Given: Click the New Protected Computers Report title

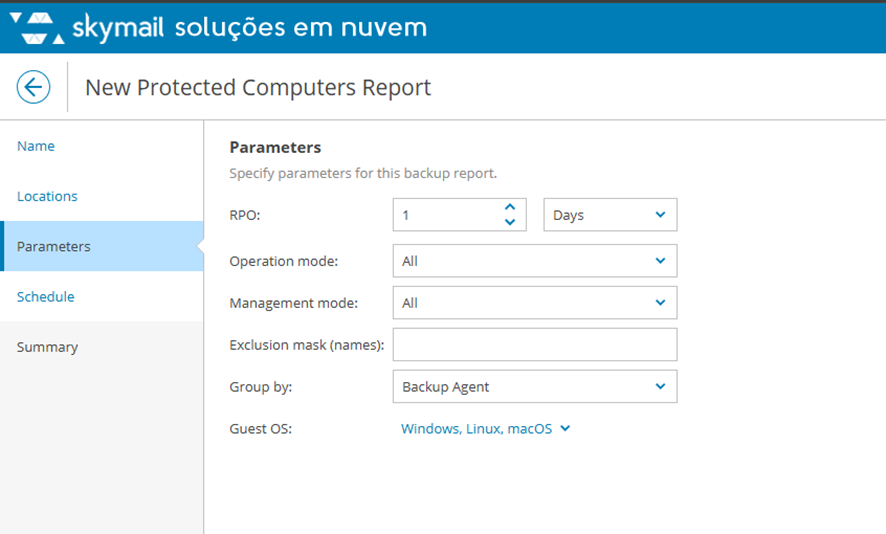Looking at the screenshot, I should tap(258, 88).
